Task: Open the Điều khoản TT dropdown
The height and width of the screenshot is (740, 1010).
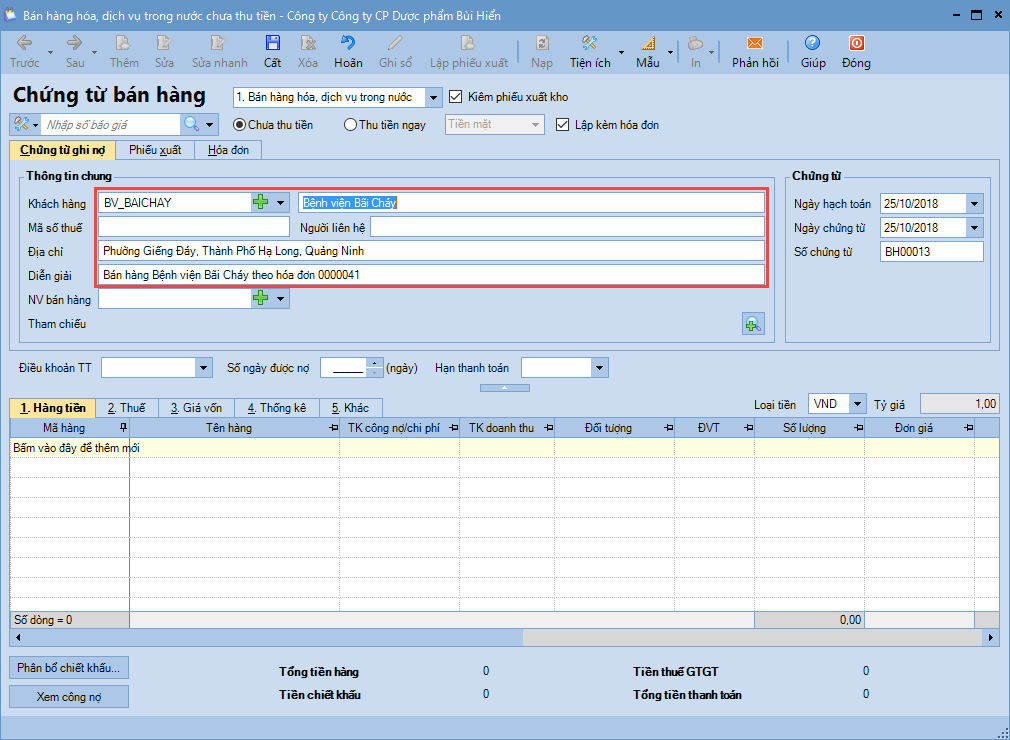Action: click(204, 368)
